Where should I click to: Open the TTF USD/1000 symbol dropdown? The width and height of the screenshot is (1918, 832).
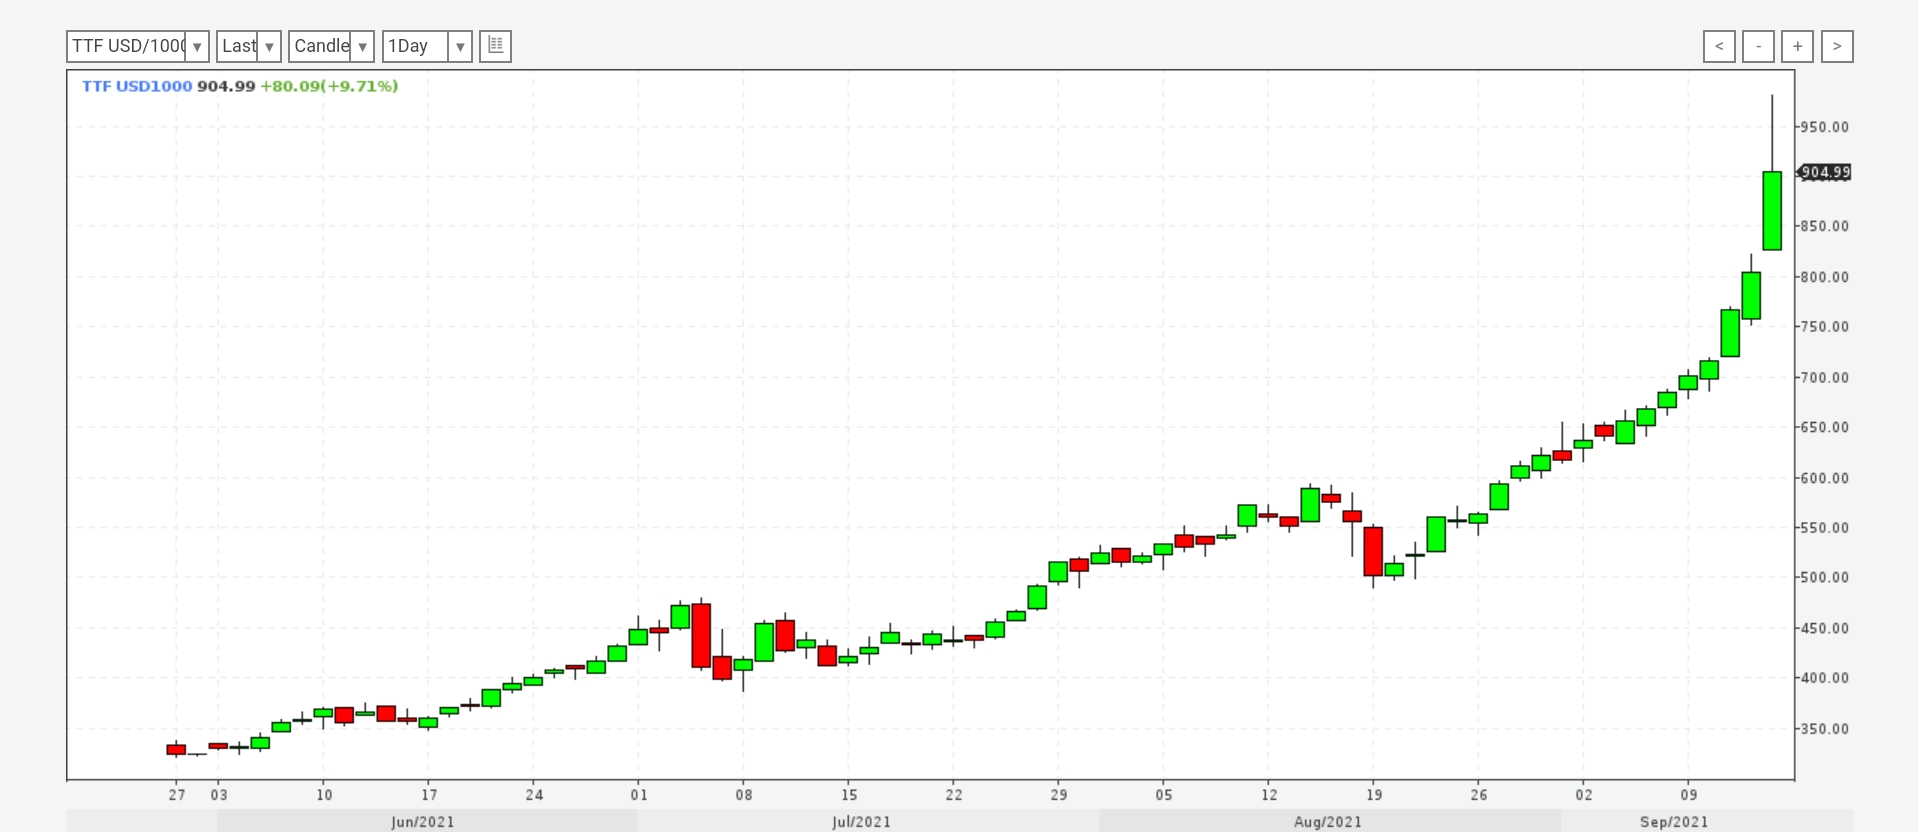click(137, 46)
